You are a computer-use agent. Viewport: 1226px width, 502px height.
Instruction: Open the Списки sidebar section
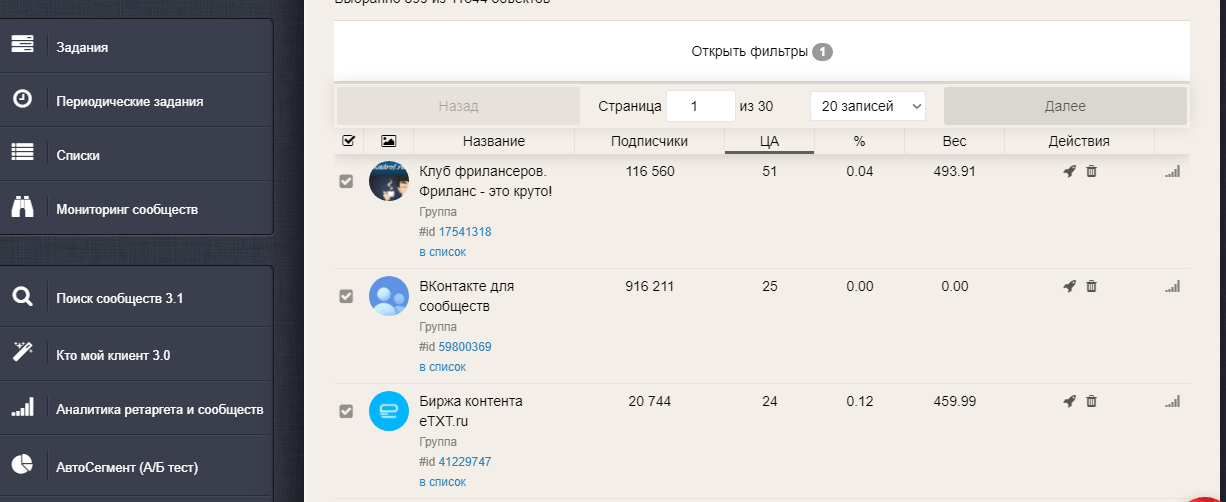(x=78, y=156)
